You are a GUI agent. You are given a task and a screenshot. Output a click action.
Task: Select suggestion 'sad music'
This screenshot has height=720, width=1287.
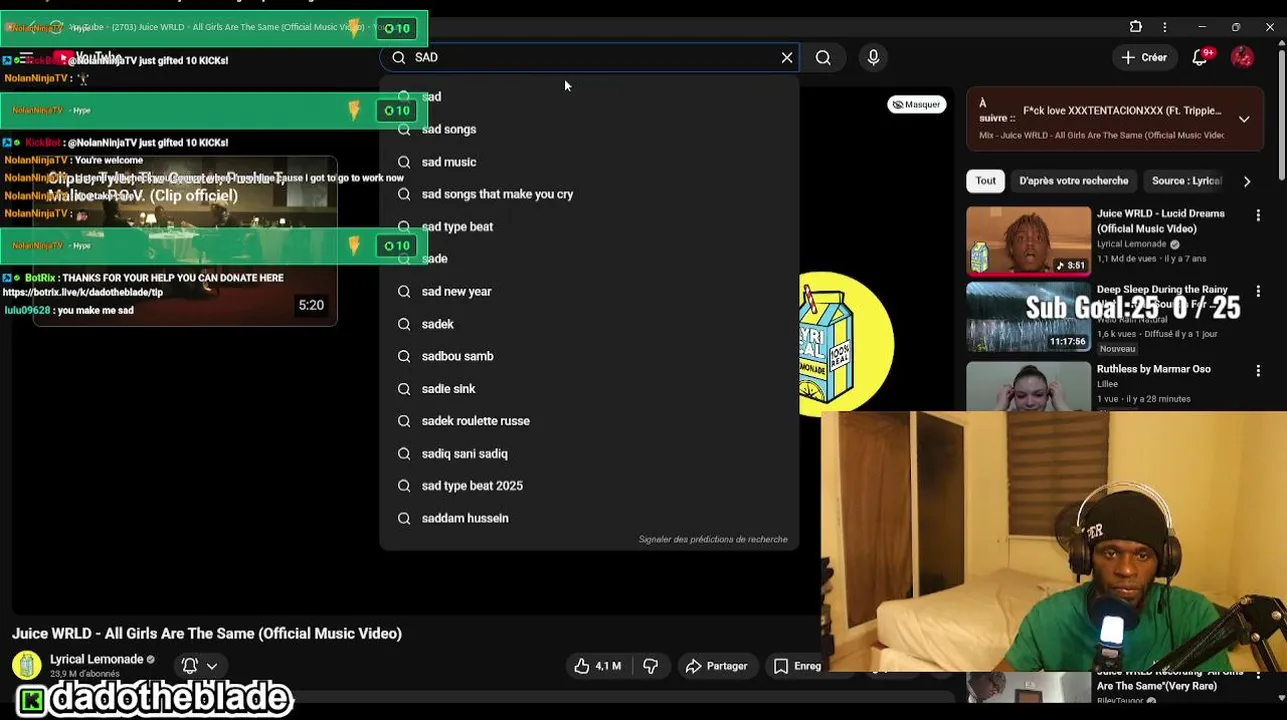click(589, 162)
